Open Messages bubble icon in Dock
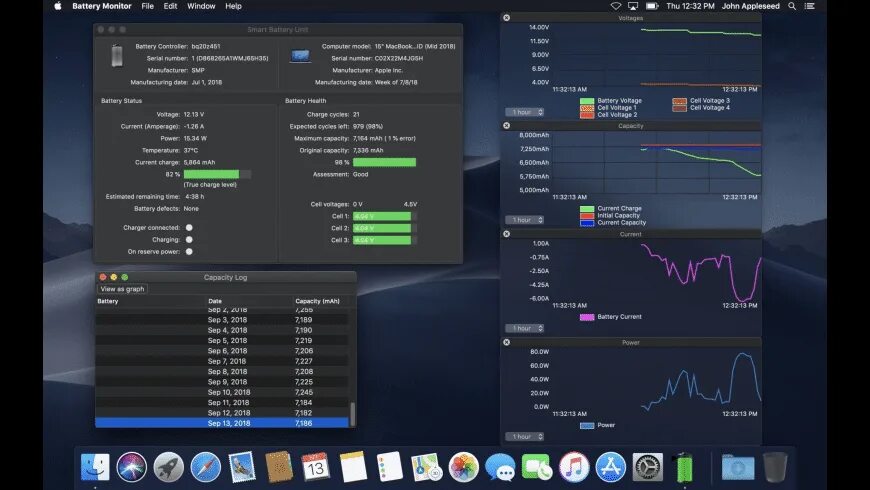 (500, 467)
